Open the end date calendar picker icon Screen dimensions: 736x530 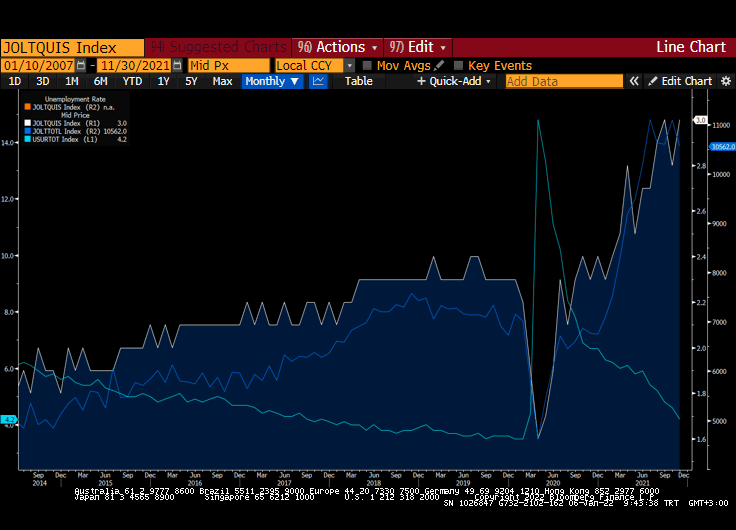pyautogui.click(x=177, y=65)
